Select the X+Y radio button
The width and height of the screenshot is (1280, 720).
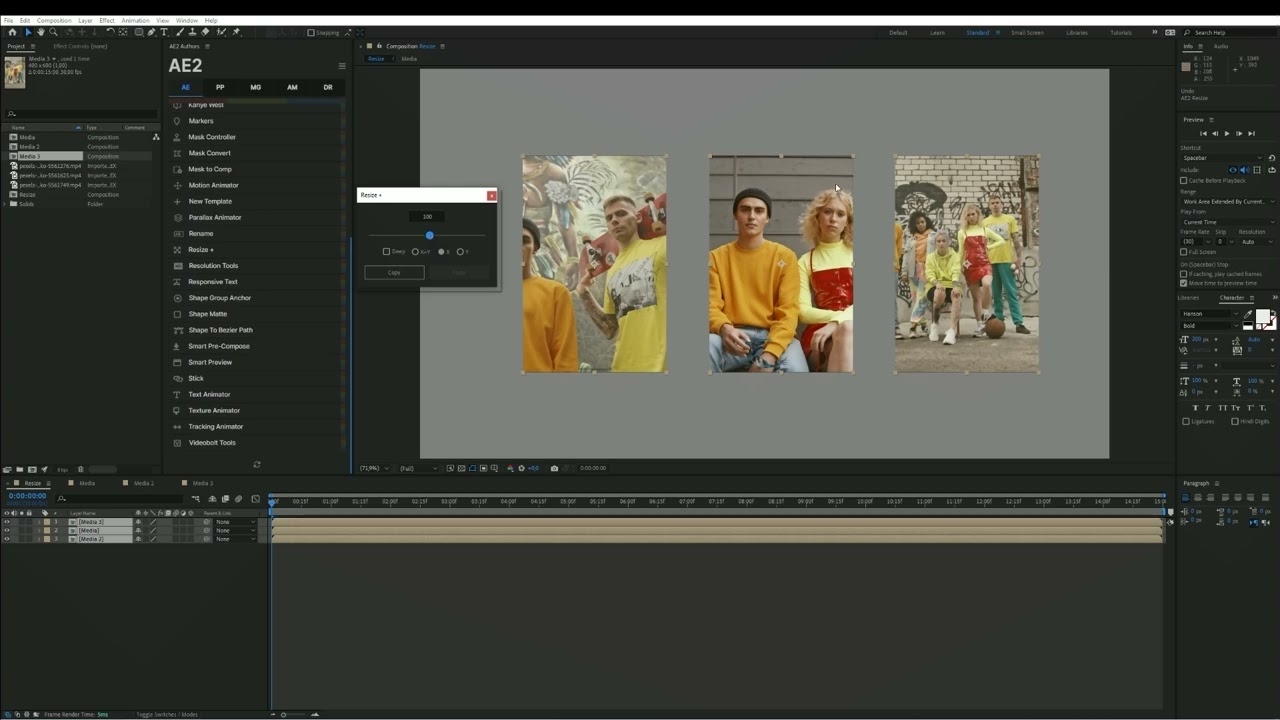pyautogui.click(x=415, y=252)
